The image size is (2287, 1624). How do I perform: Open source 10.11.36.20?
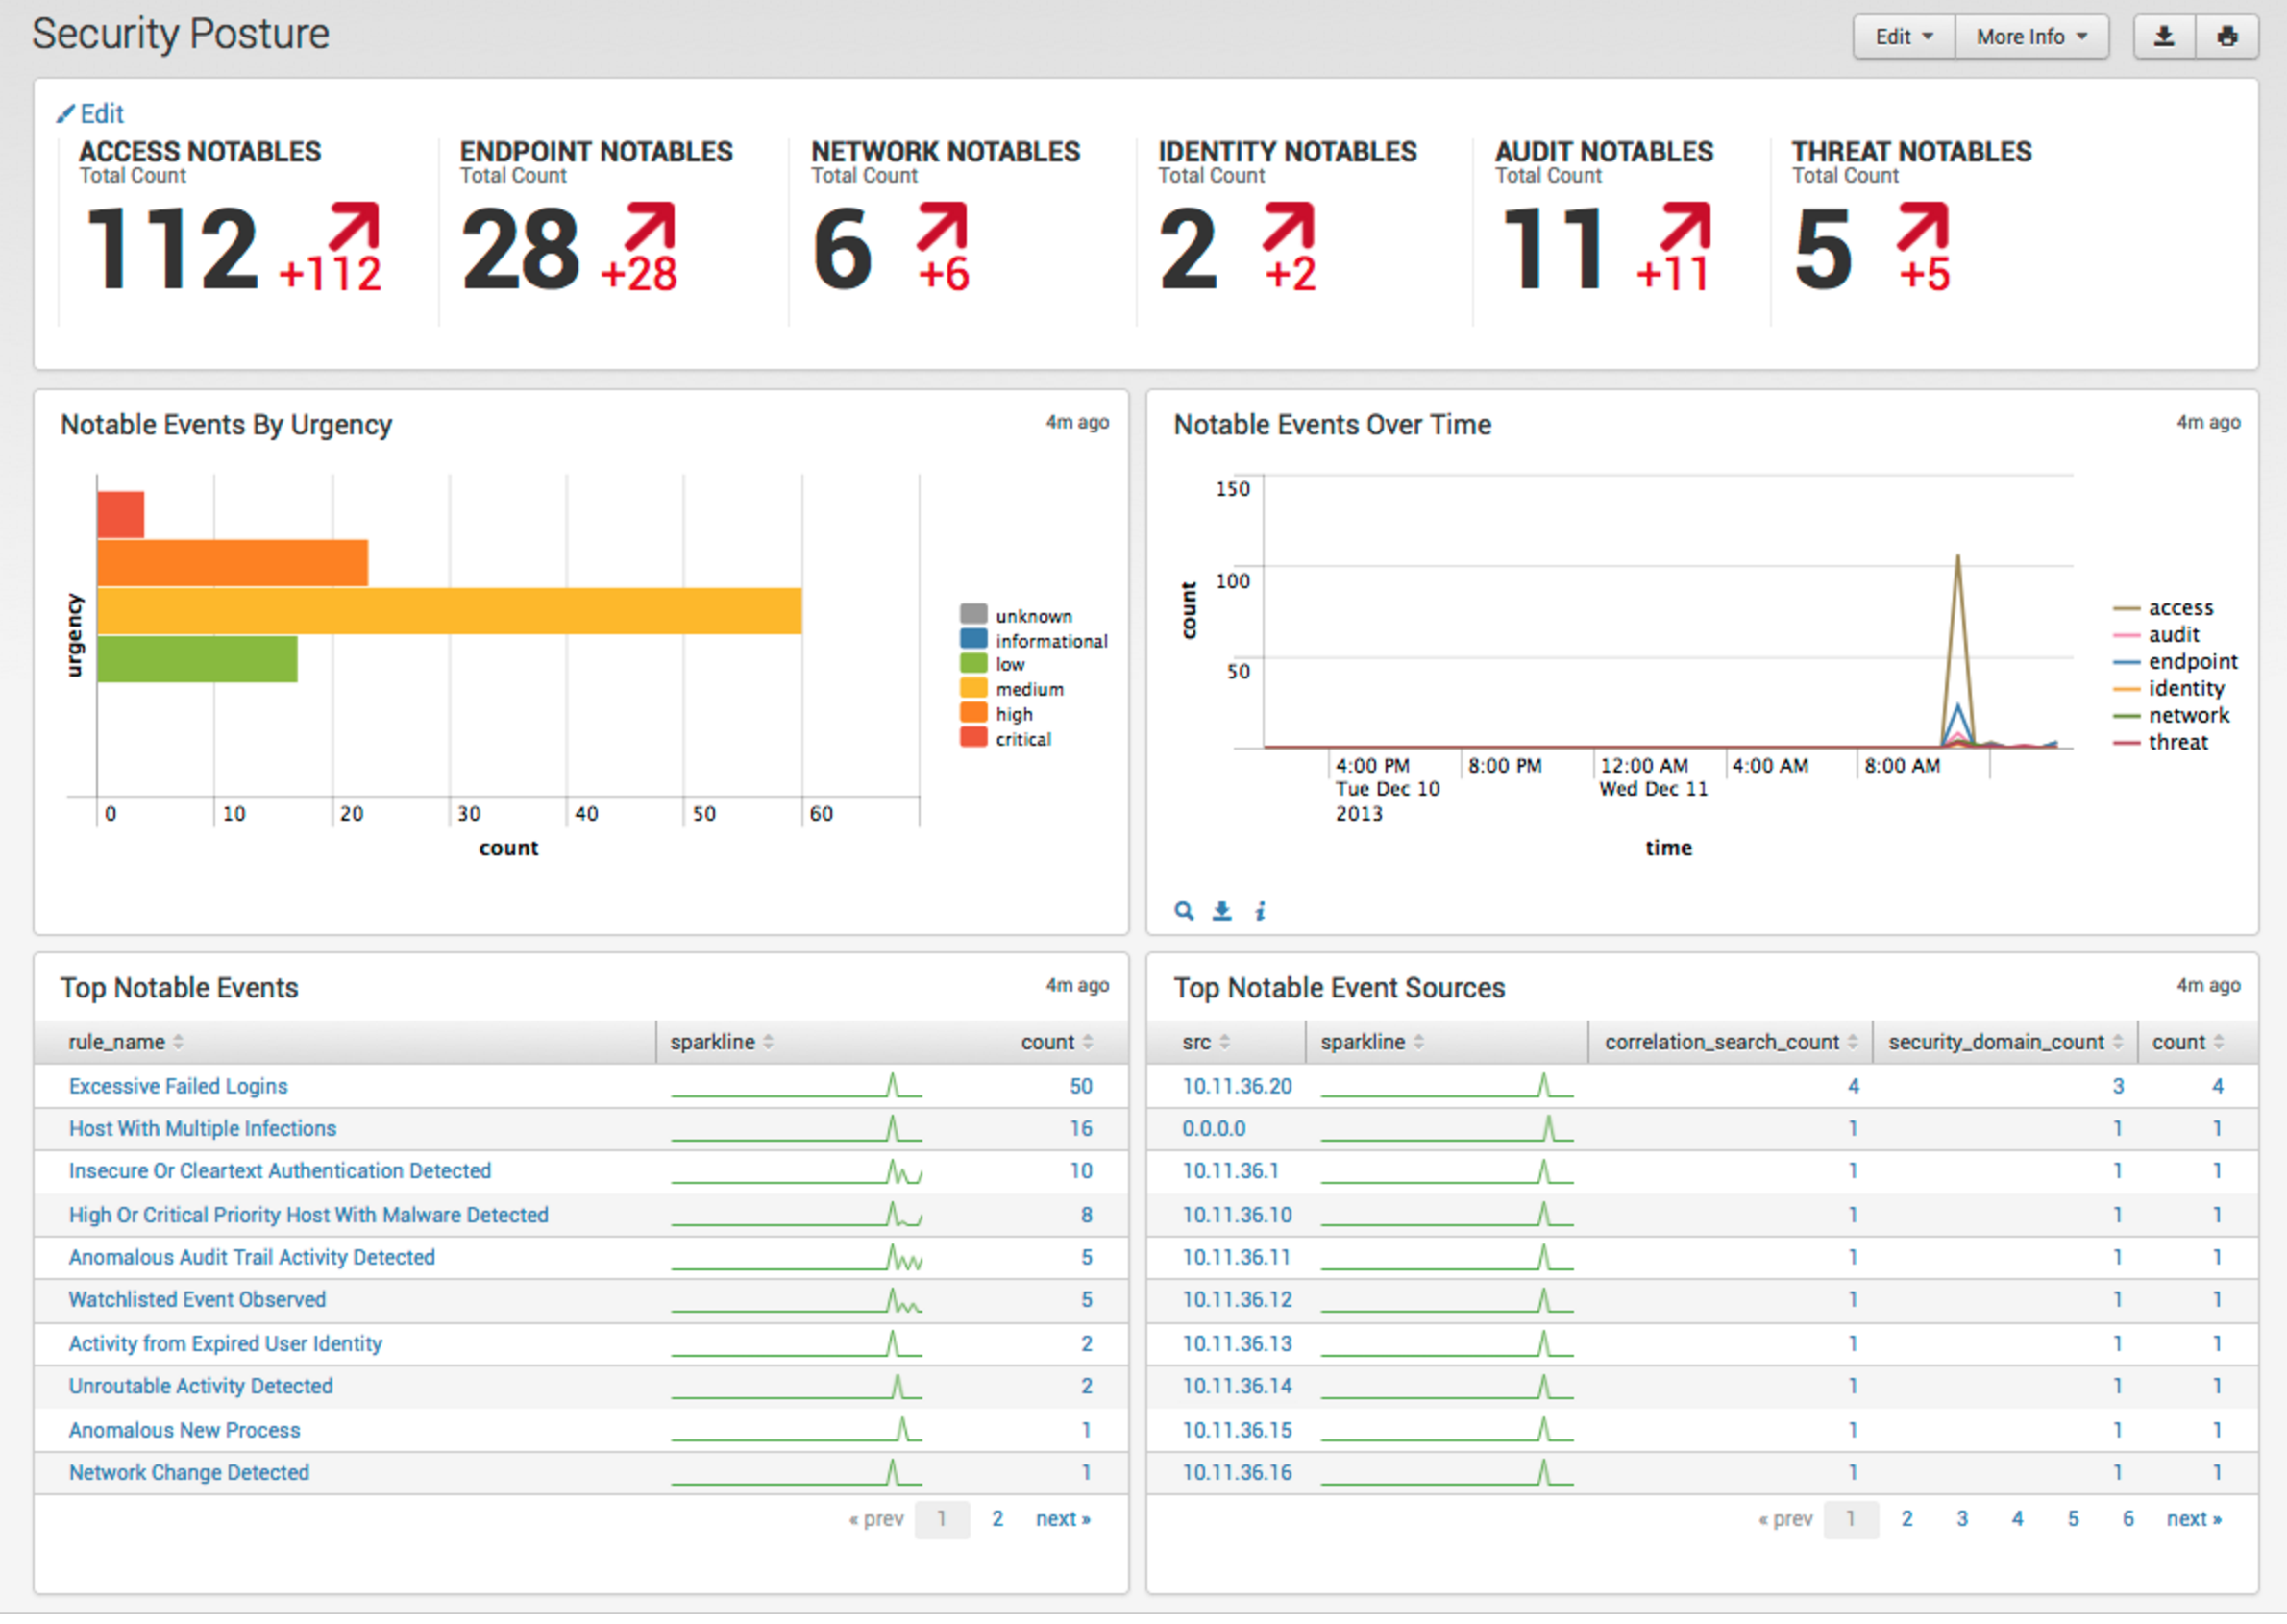1237,1086
